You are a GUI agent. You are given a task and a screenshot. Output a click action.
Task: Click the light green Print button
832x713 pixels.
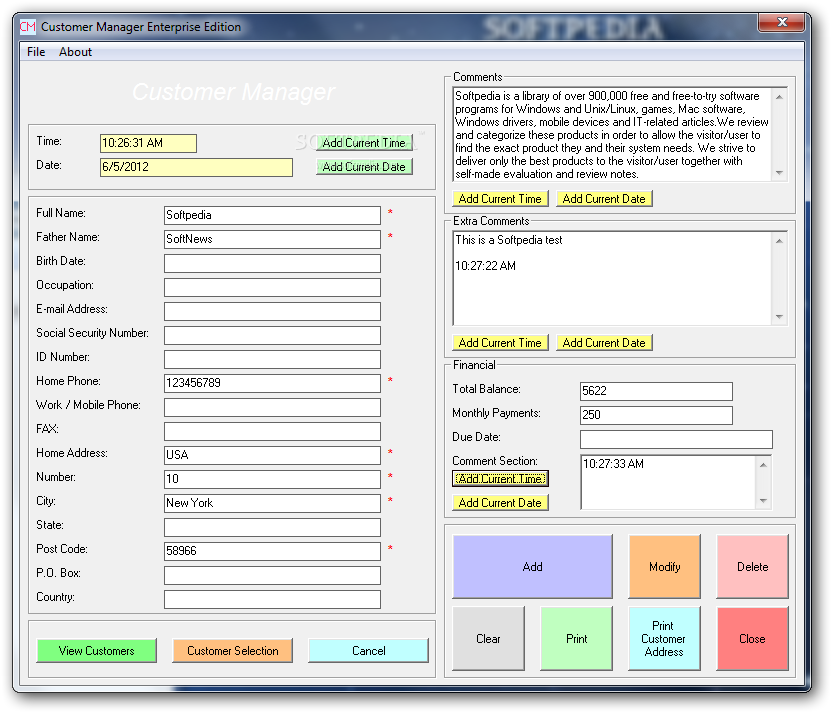tap(576, 639)
